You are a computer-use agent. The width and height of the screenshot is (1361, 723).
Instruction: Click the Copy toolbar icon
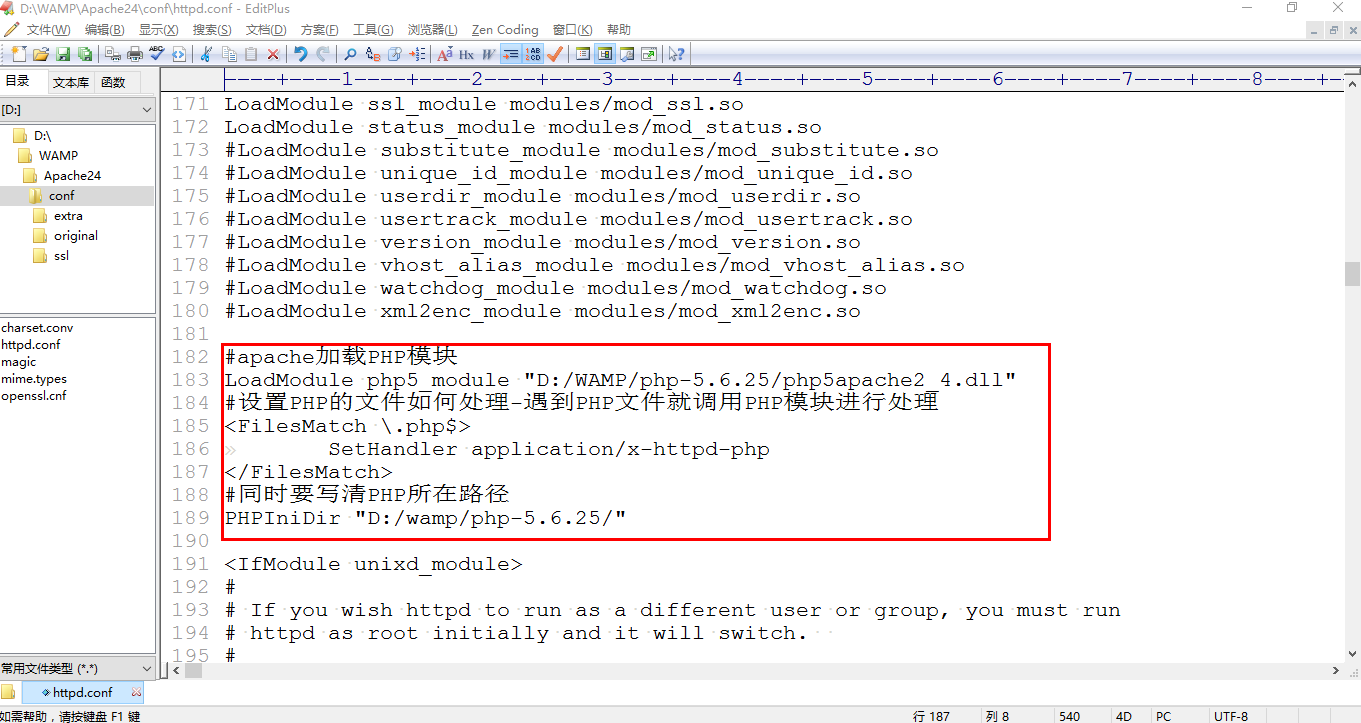coord(229,54)
